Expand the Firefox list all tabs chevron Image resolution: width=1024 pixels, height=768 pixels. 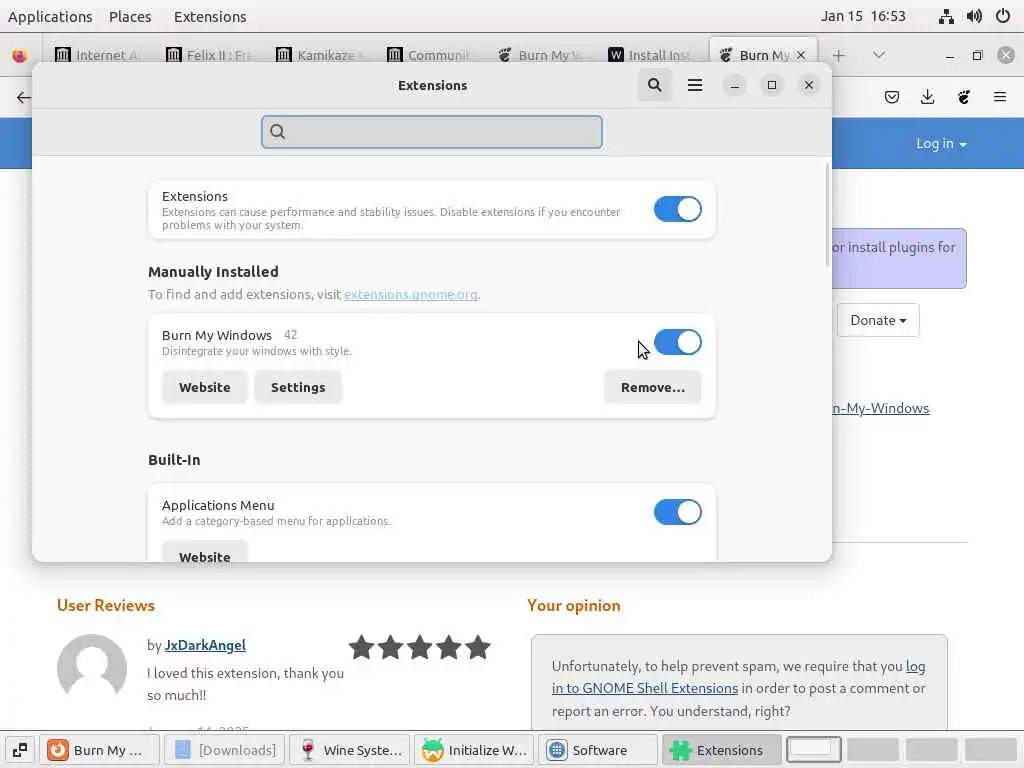pos(879,56)
